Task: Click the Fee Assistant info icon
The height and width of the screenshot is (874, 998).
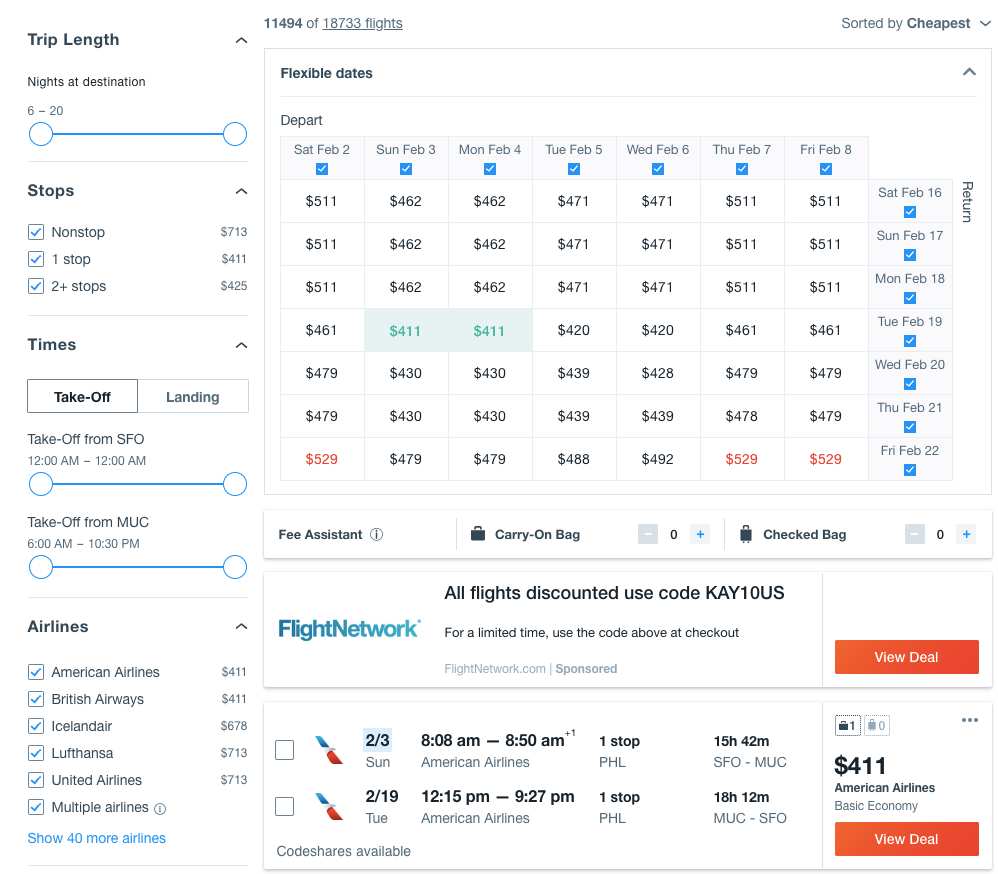Action: pyautogui.click(x=376, y=535)
